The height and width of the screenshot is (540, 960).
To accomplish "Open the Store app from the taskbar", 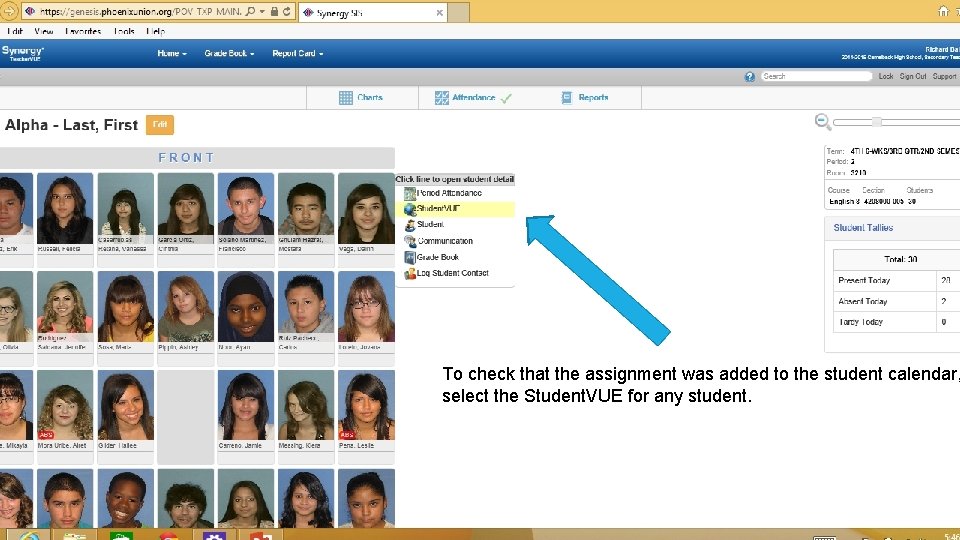I will click(121, 536).
